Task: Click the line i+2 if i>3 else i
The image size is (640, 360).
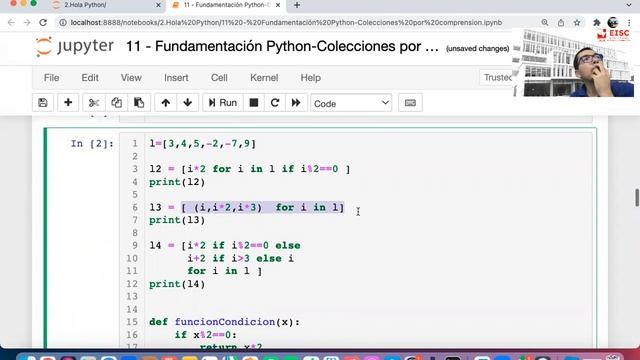Action: pos(240,258)
